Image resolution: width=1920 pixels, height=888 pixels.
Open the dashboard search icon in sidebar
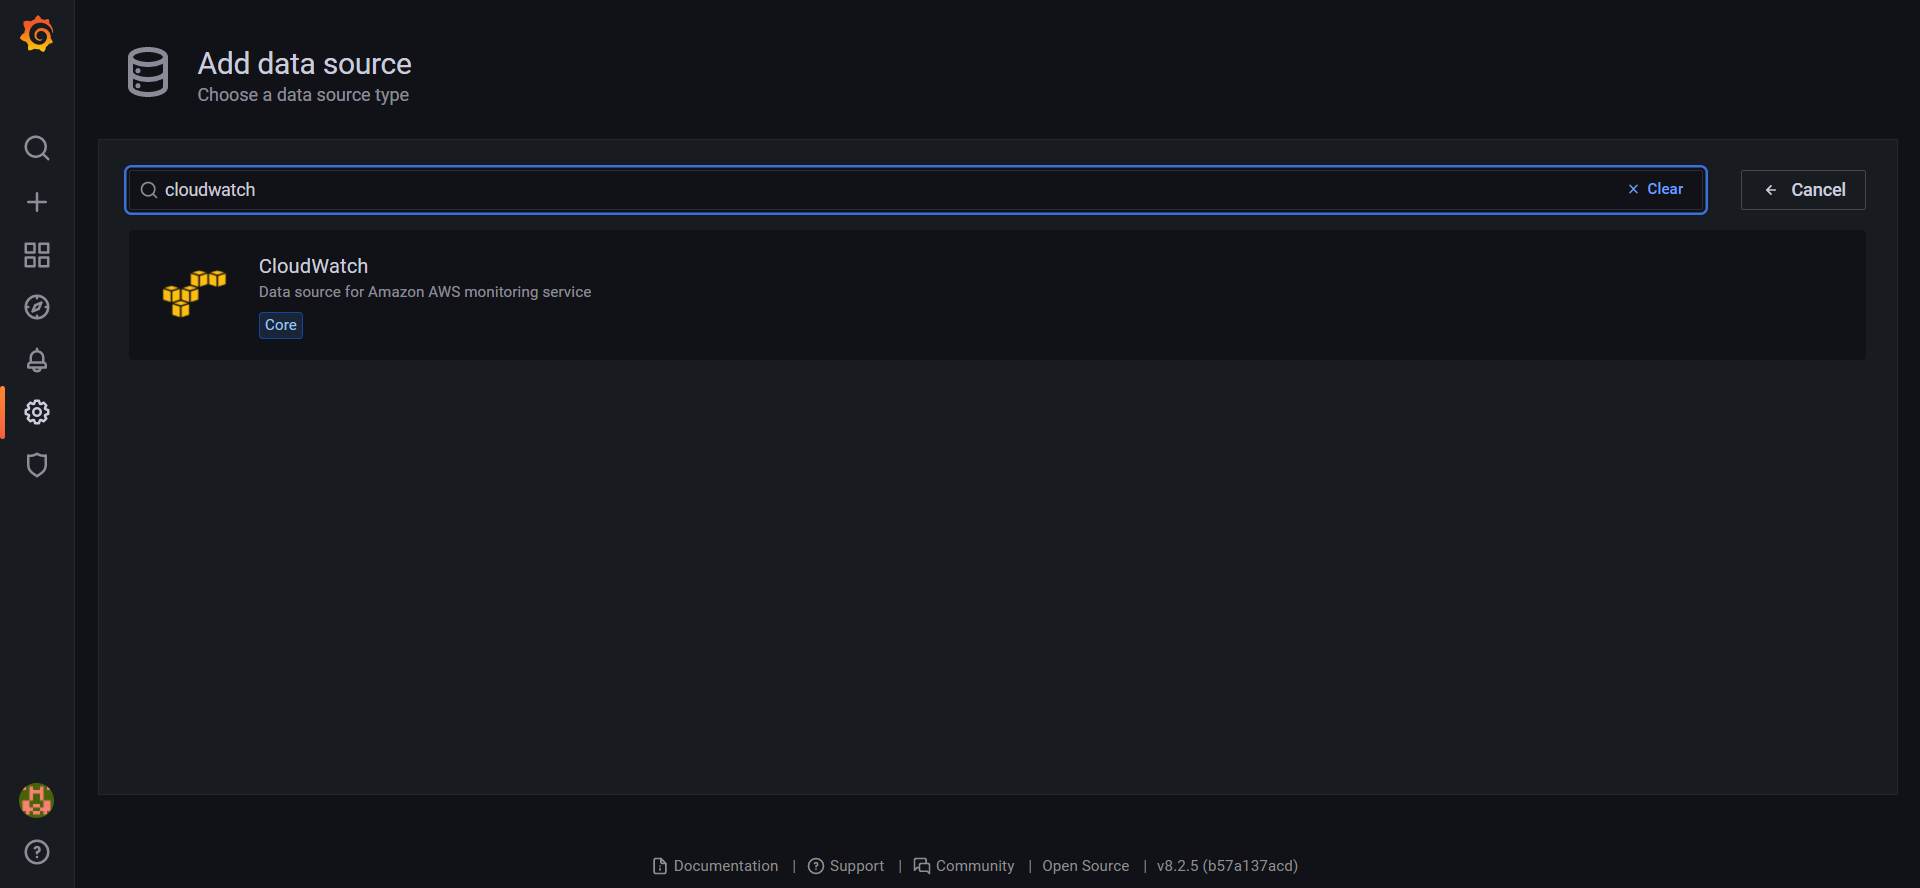pos(37,148)
